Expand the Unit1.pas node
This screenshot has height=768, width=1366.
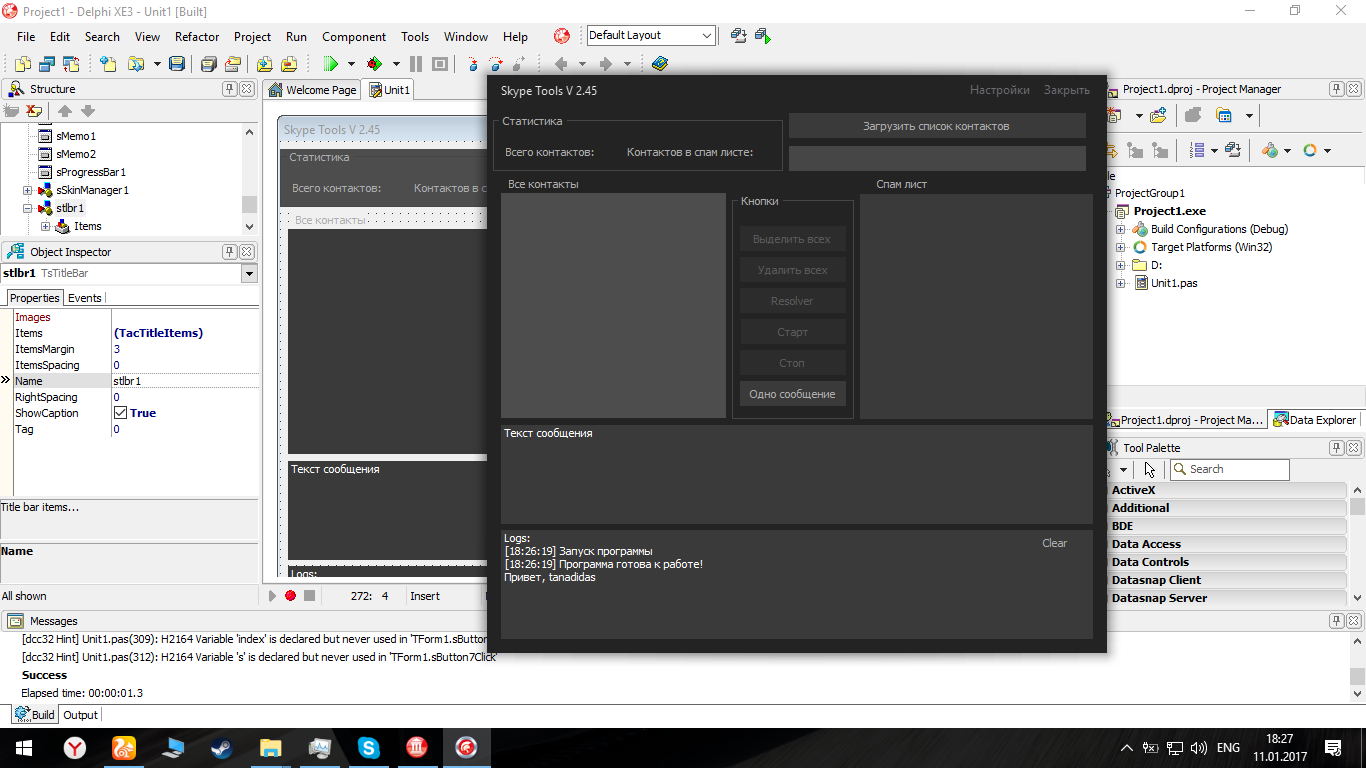click(x=1120, y=283)
